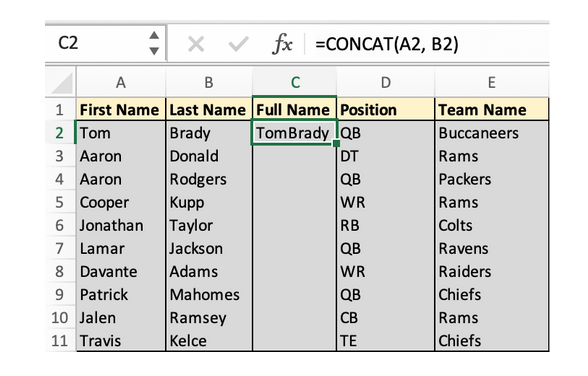Open the fx Insert Function icon
Screen dimensions: 588x376
pos(282,44)
